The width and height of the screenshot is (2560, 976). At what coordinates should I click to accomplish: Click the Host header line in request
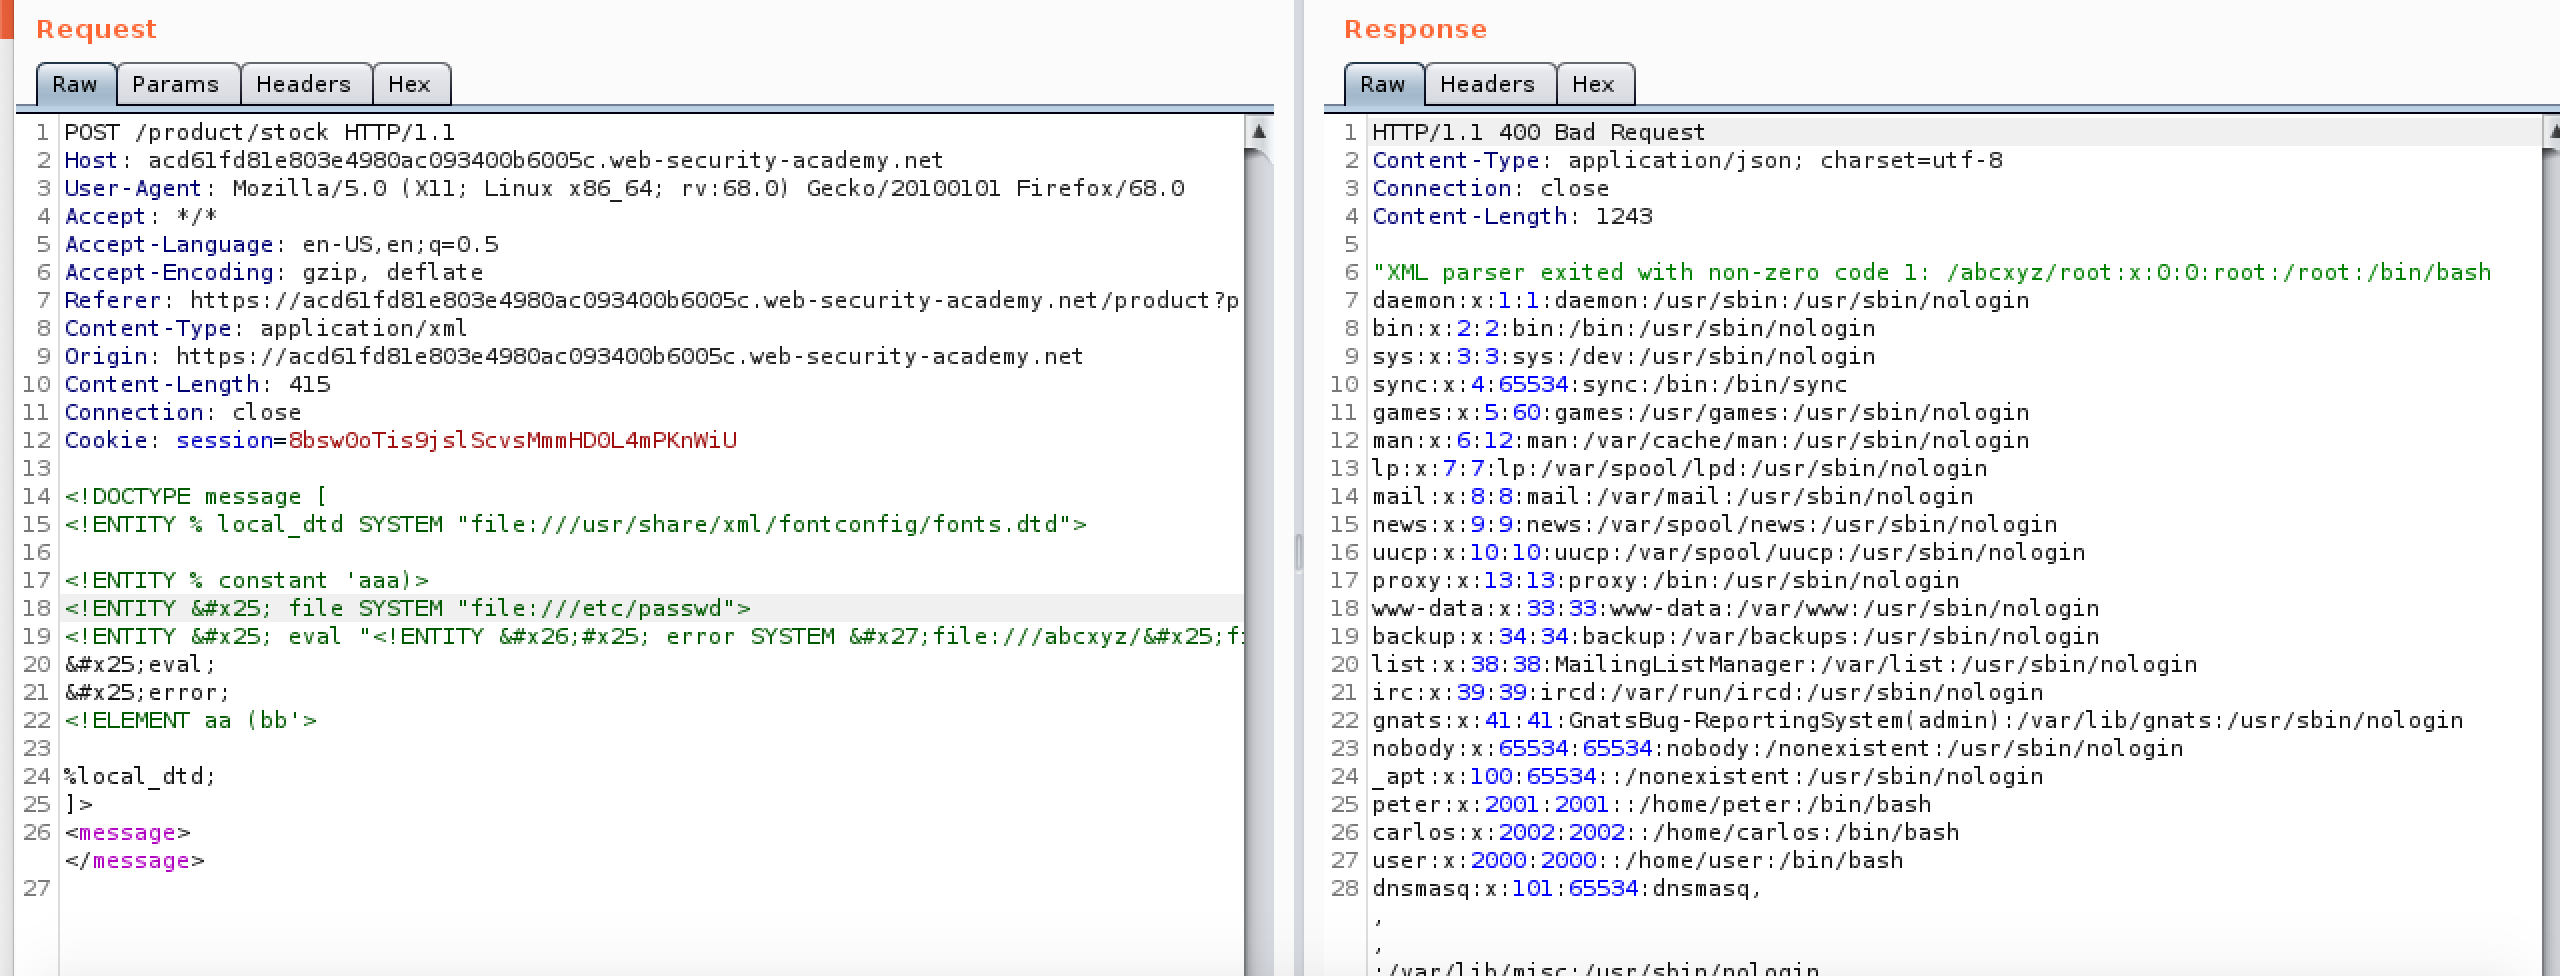[504, 160]
